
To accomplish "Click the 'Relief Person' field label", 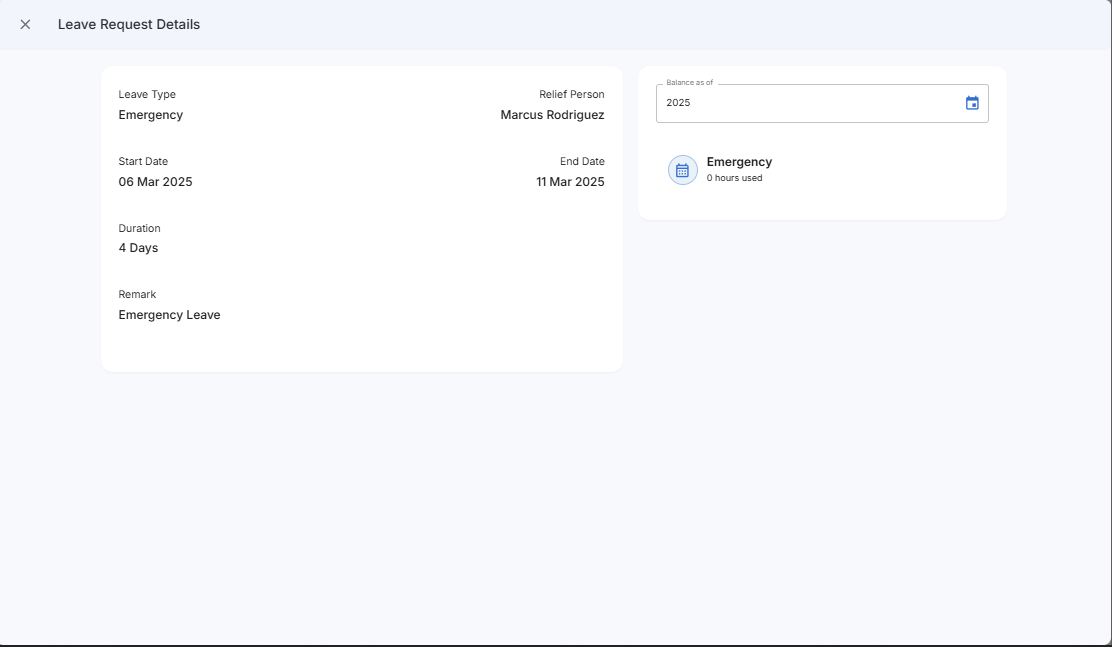I will click(571, 95).
